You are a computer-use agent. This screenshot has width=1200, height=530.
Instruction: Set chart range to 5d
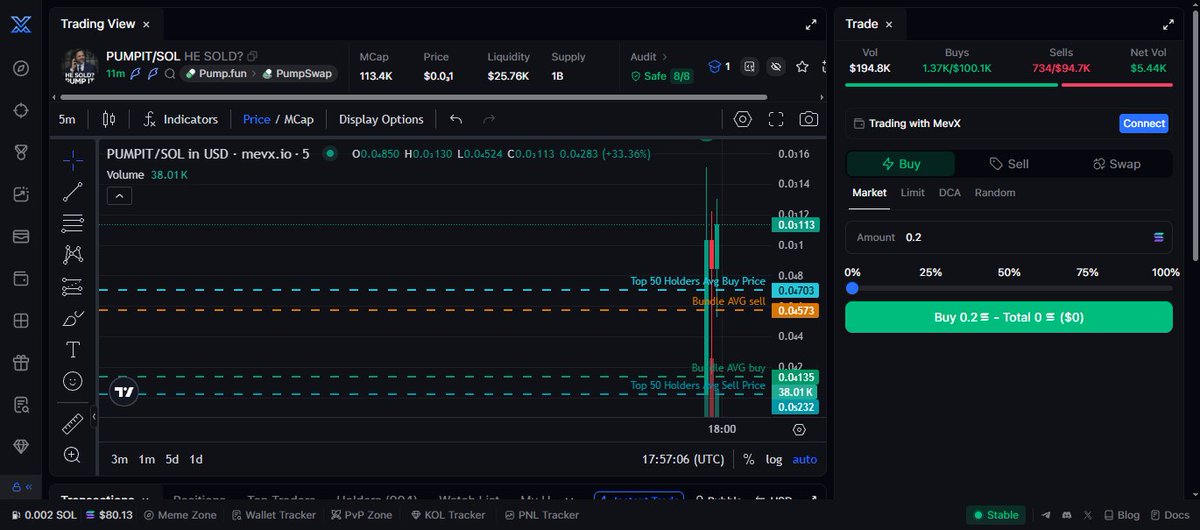point(172,459)
